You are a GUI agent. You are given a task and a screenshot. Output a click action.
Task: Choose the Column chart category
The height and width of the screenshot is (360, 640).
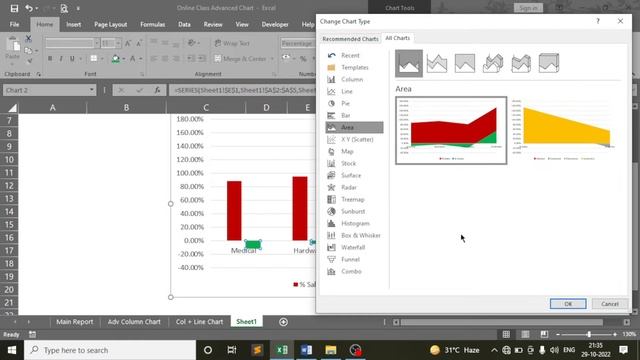(354, 79)
